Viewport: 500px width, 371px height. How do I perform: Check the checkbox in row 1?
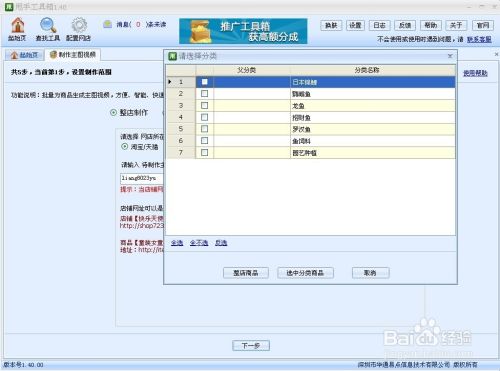point(204,82)
